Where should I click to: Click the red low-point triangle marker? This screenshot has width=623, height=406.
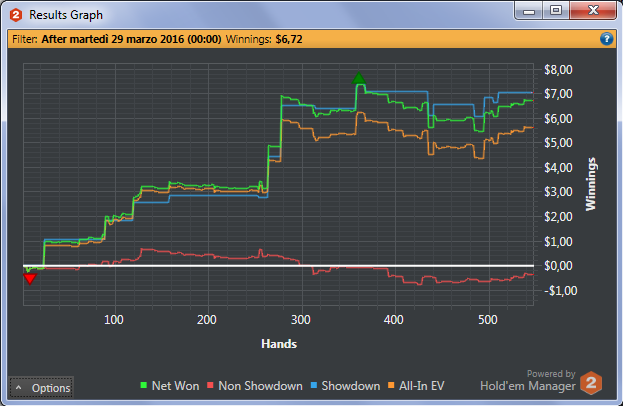point(30,279)
